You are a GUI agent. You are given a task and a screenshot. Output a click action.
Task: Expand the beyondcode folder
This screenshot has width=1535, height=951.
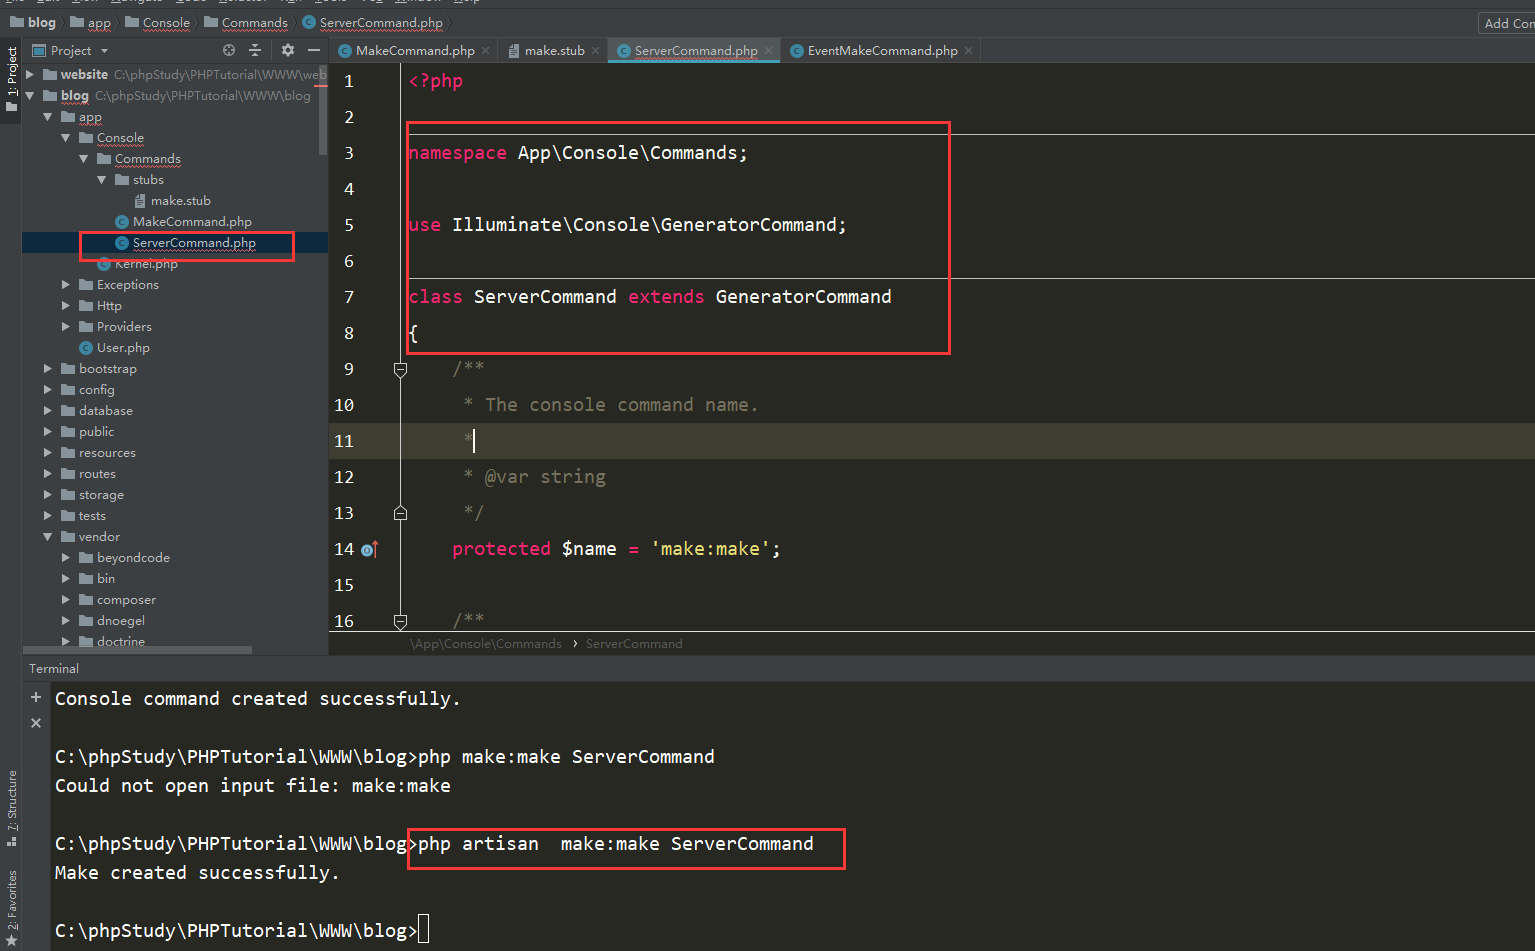click(66, 557)
